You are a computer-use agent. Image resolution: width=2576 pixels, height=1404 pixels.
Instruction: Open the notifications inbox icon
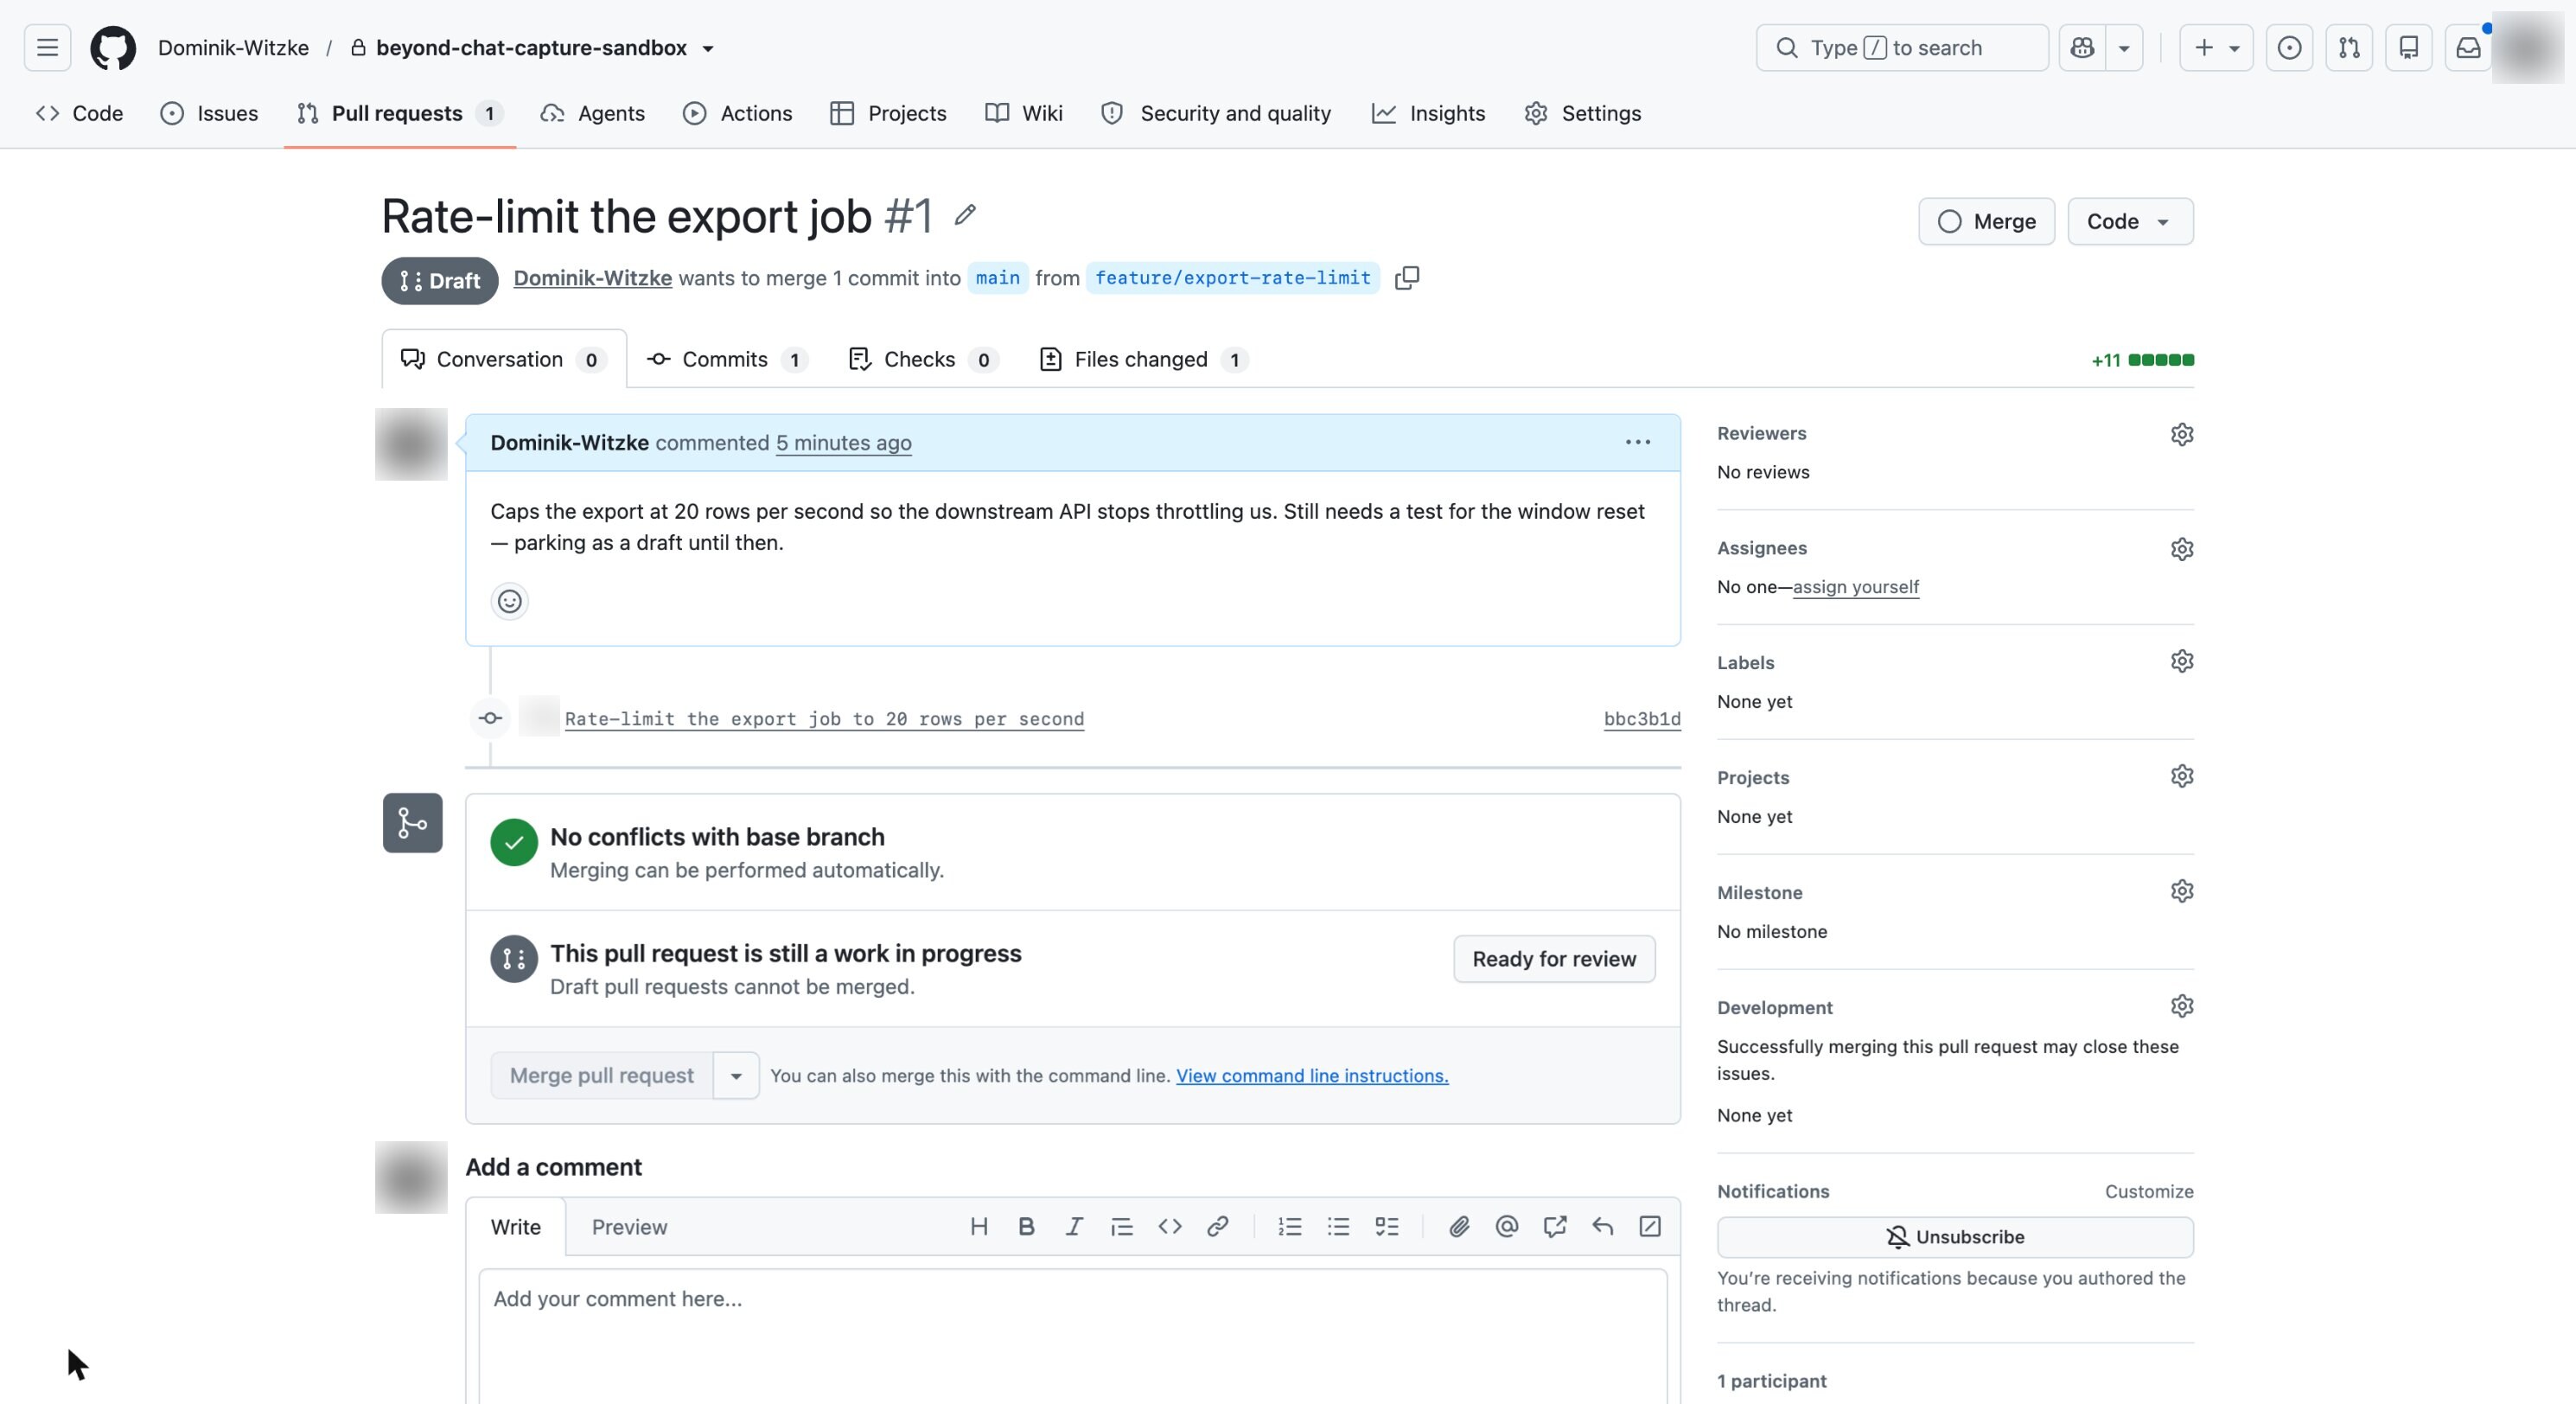(2468, 48)
